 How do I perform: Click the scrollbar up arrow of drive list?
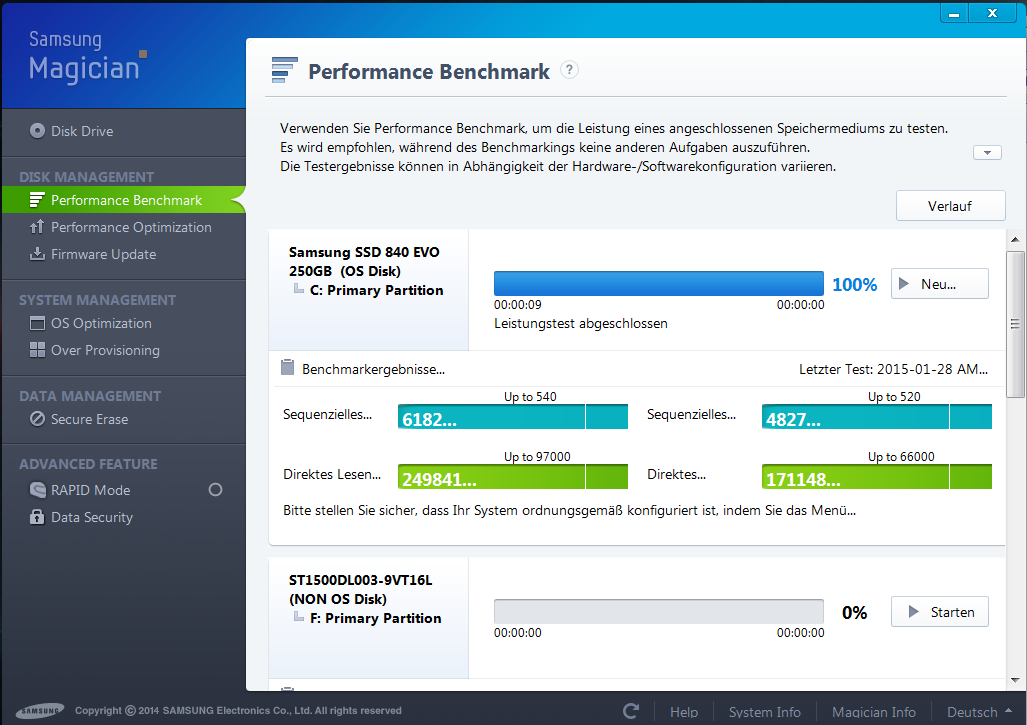[1015, 240]
